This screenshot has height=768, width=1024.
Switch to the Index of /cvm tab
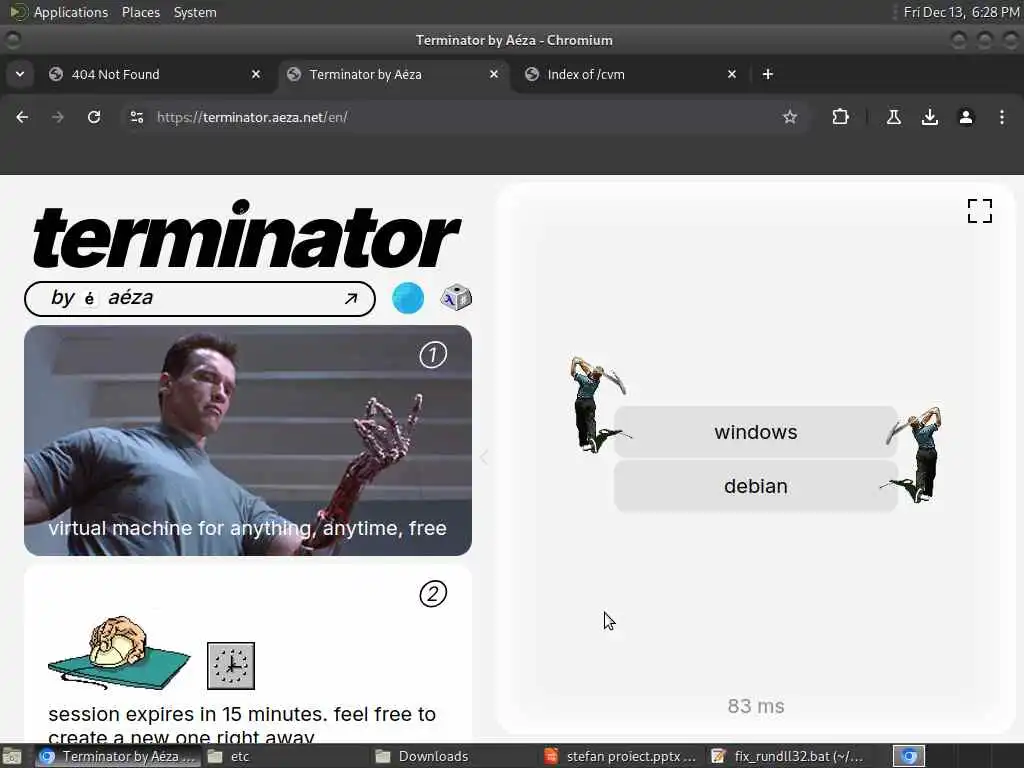[632, 74]
